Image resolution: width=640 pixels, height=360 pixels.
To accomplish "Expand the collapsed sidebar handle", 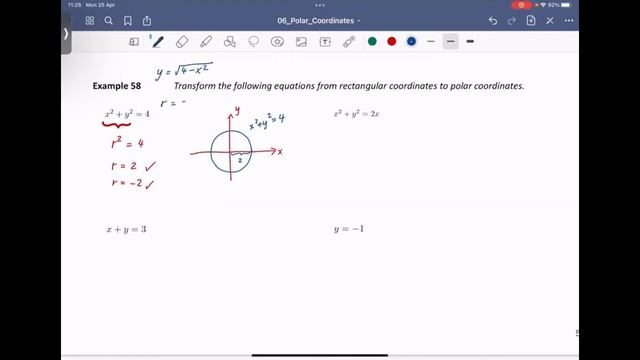I will point(66,34).
